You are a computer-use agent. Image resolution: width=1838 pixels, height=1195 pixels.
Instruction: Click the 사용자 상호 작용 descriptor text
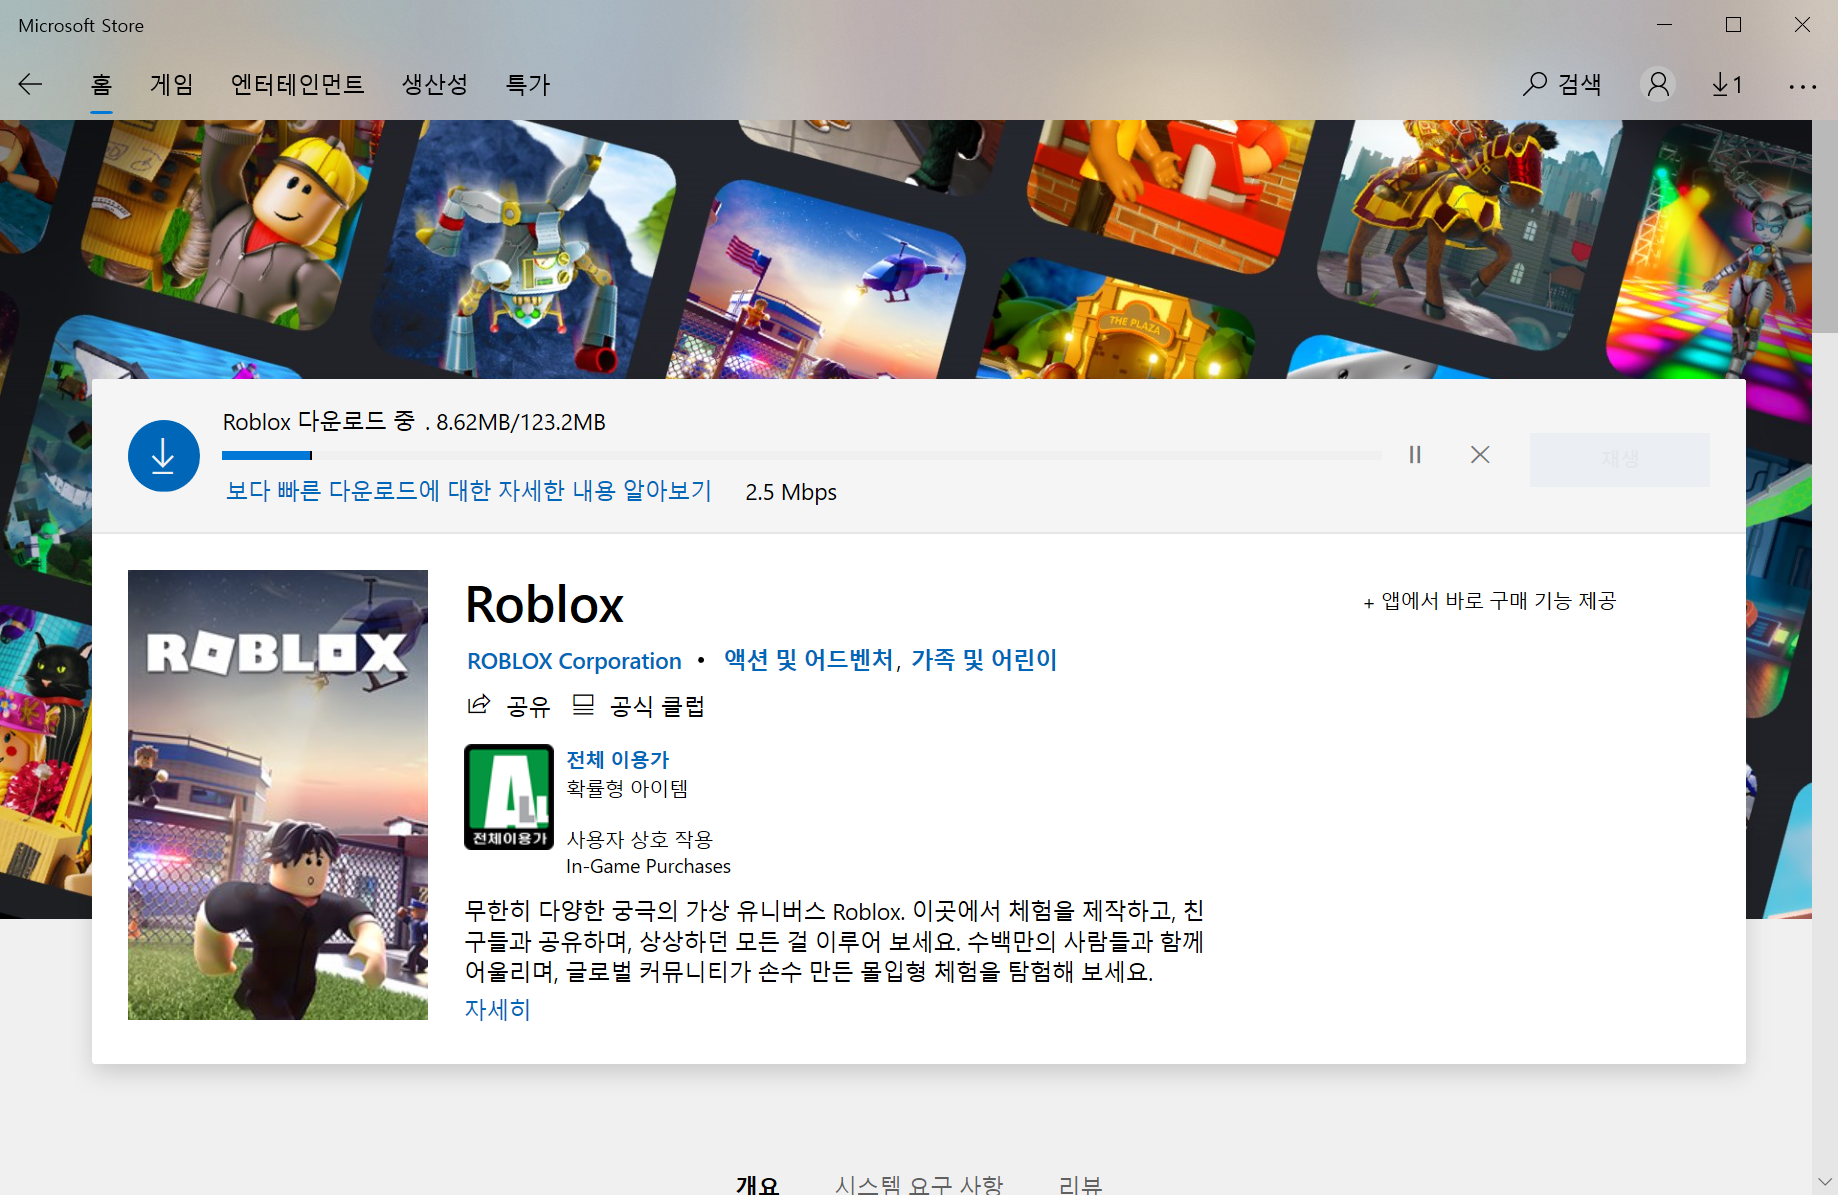click(x=639, y=839)
